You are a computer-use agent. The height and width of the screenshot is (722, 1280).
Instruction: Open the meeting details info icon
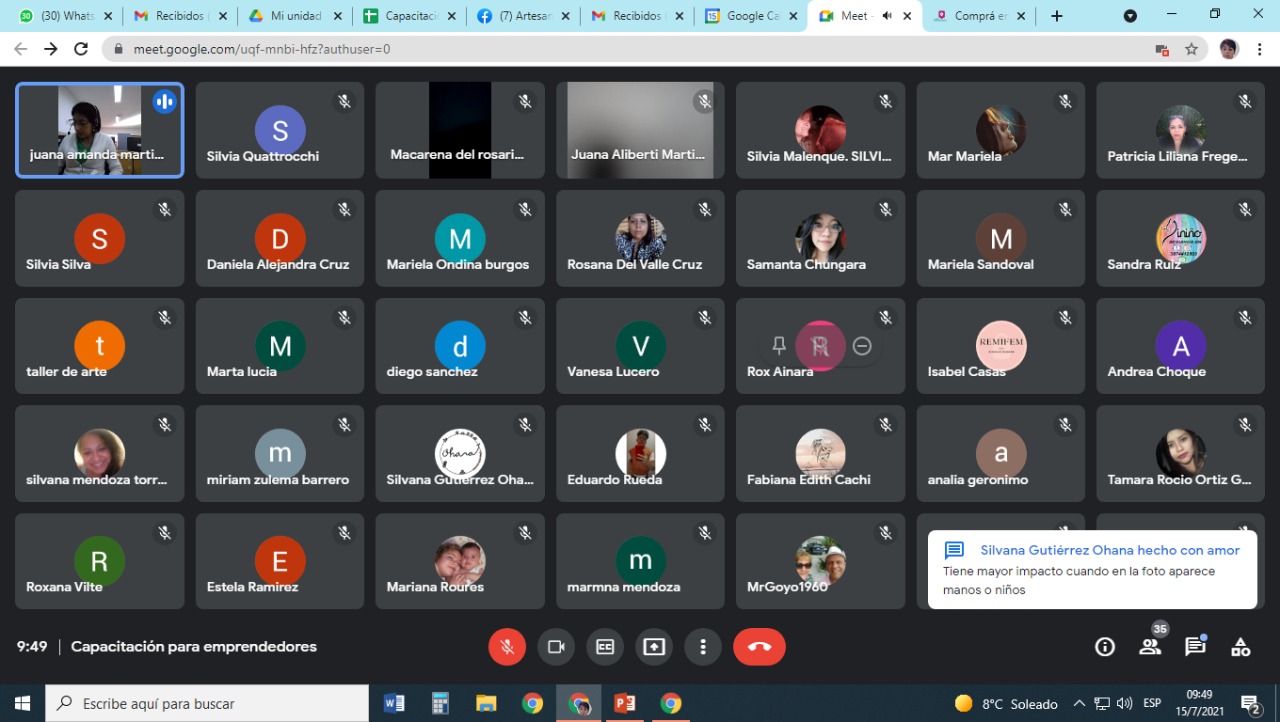[1105, 647]
